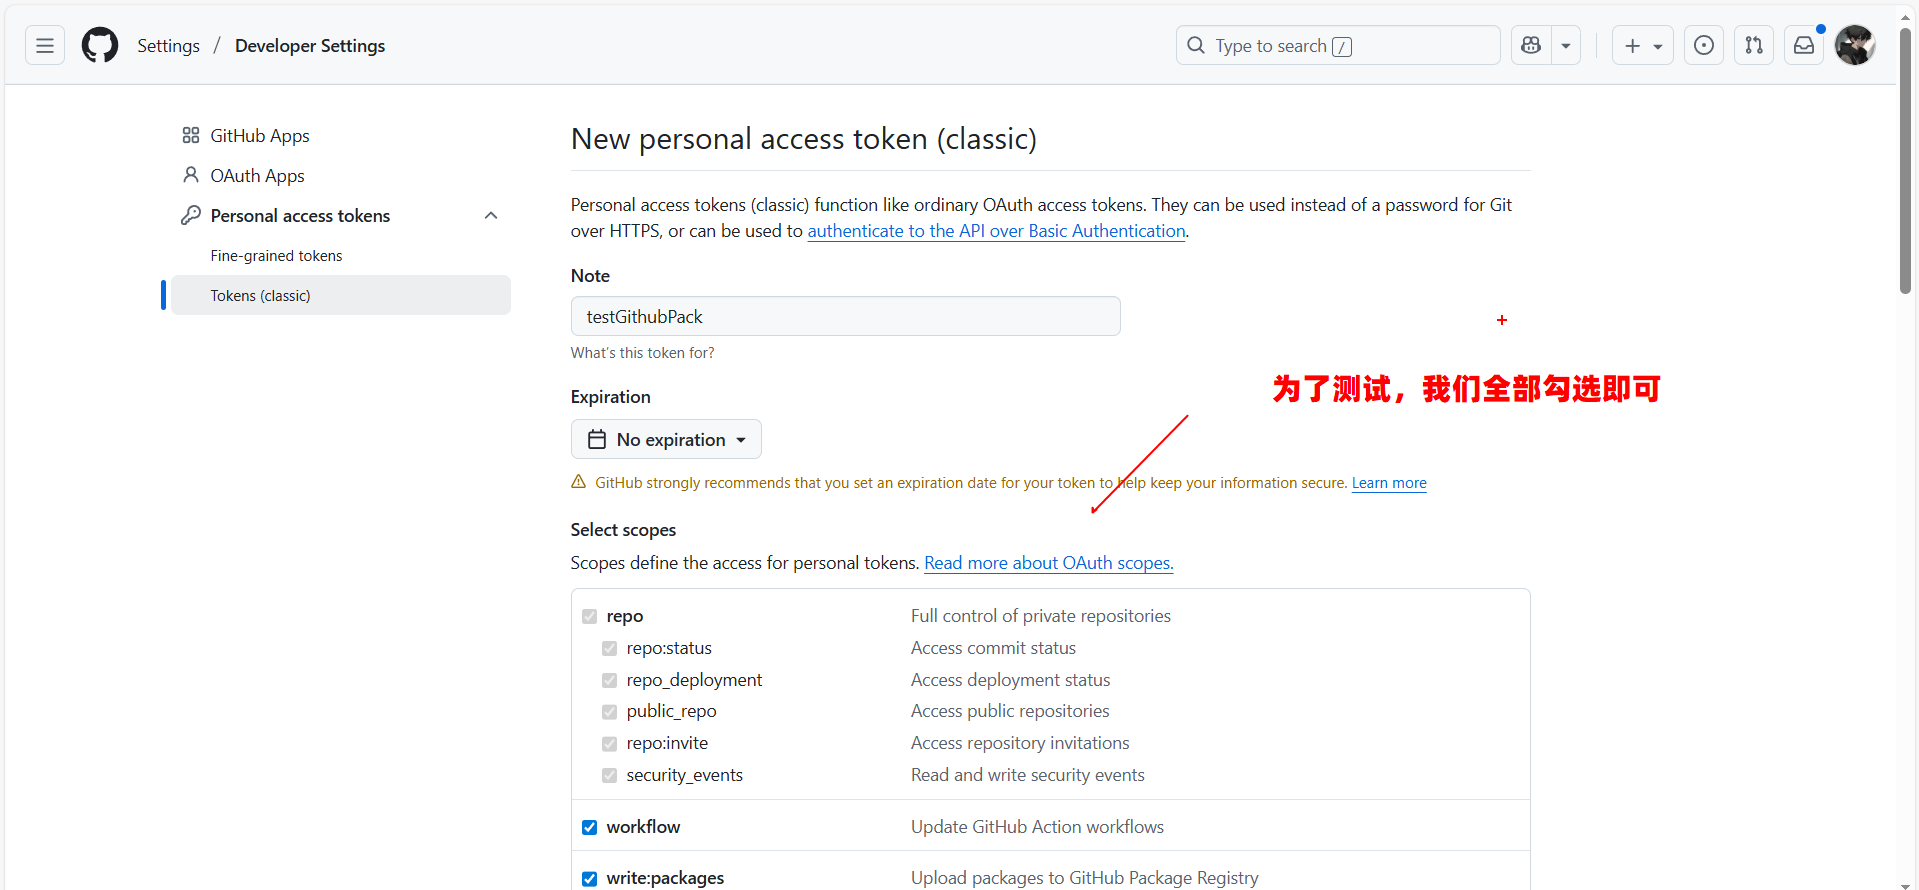Toggle the write:packages scope checkbox
This screenshot has width=1919, height=890.
(590, 879)
